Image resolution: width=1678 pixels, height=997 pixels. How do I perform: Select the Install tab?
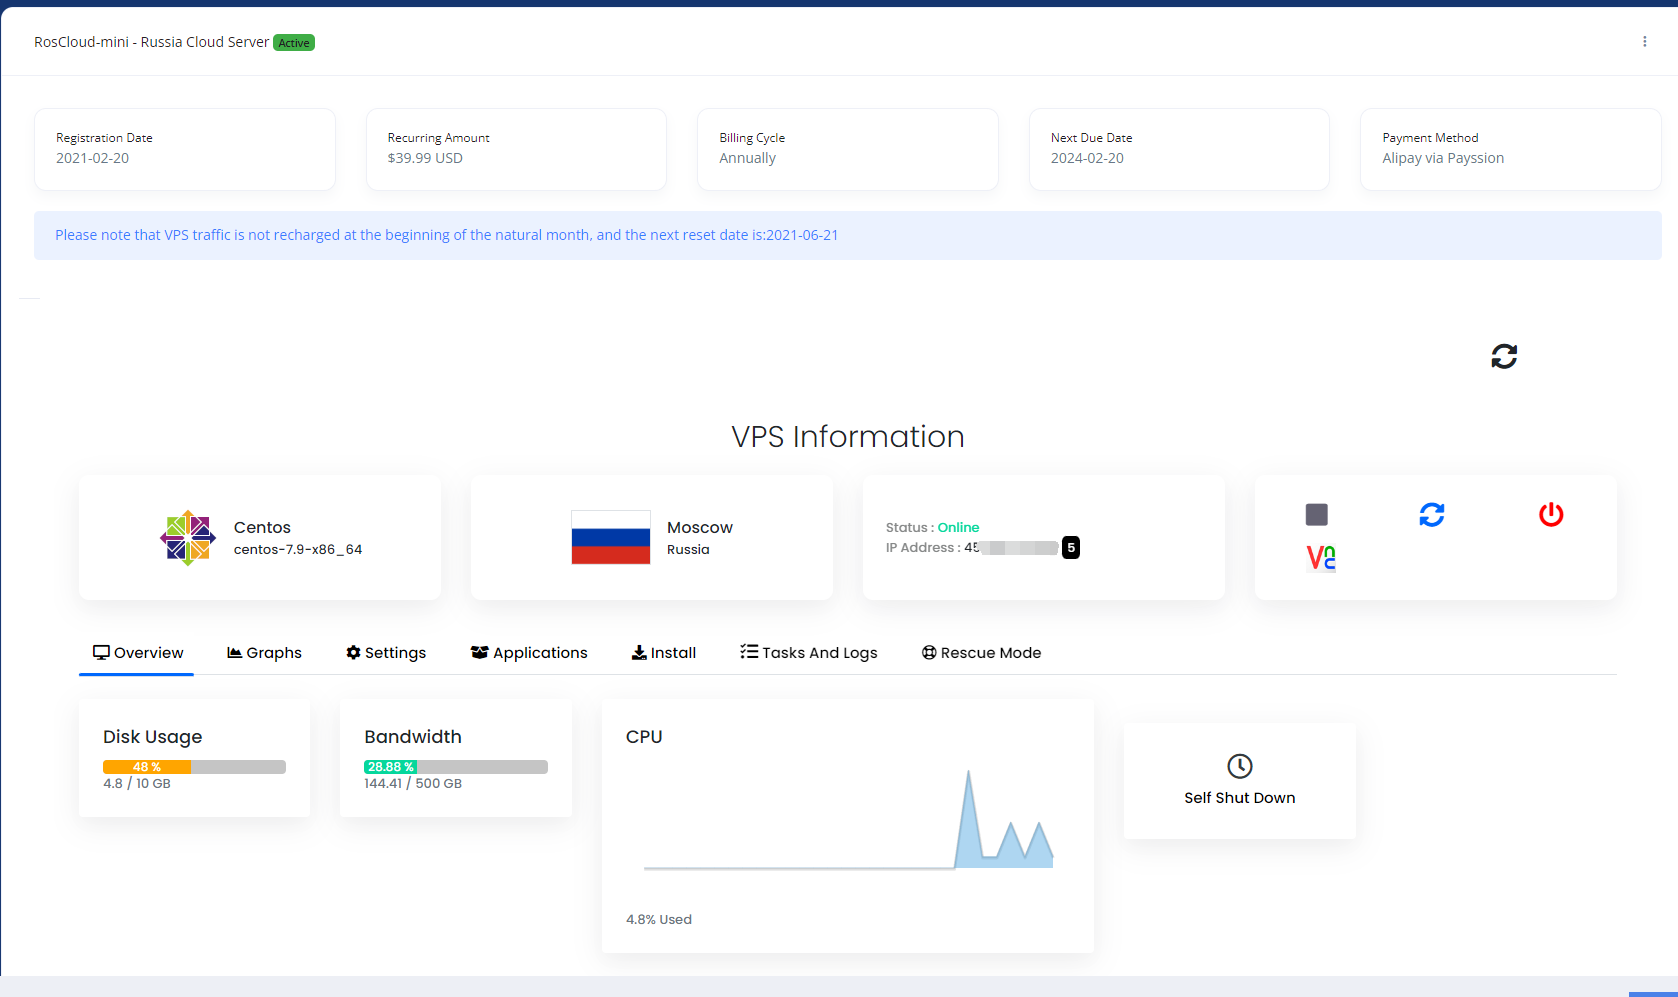[664, 653]
